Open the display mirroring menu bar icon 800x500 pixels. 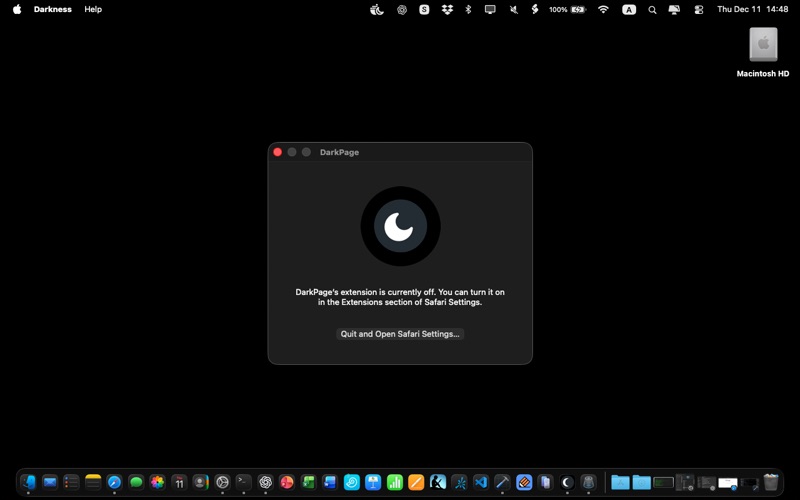click(490, 9)
